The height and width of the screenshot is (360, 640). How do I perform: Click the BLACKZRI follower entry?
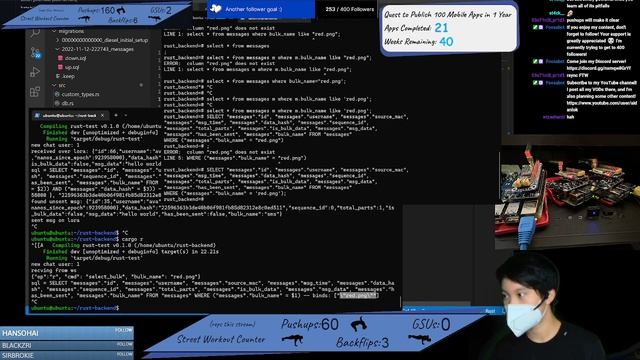[x=67, y=345]
